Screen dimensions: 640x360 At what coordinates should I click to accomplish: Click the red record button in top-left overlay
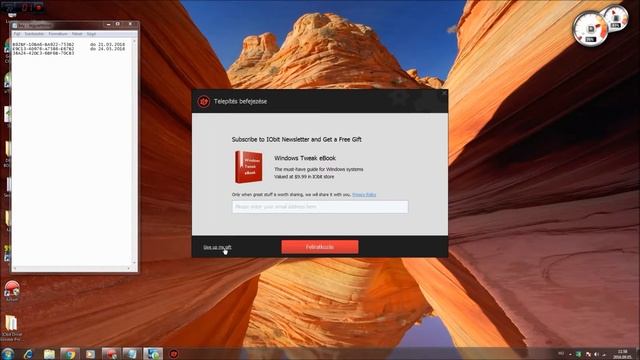click(39, 7)
